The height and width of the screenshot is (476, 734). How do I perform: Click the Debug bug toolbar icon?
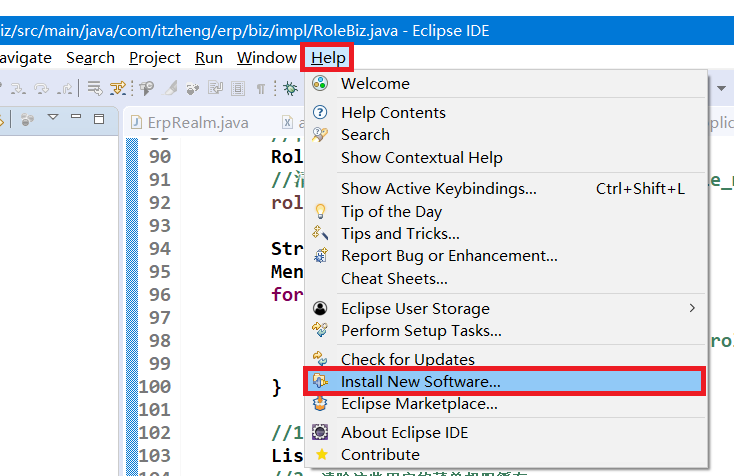[291, 88]
